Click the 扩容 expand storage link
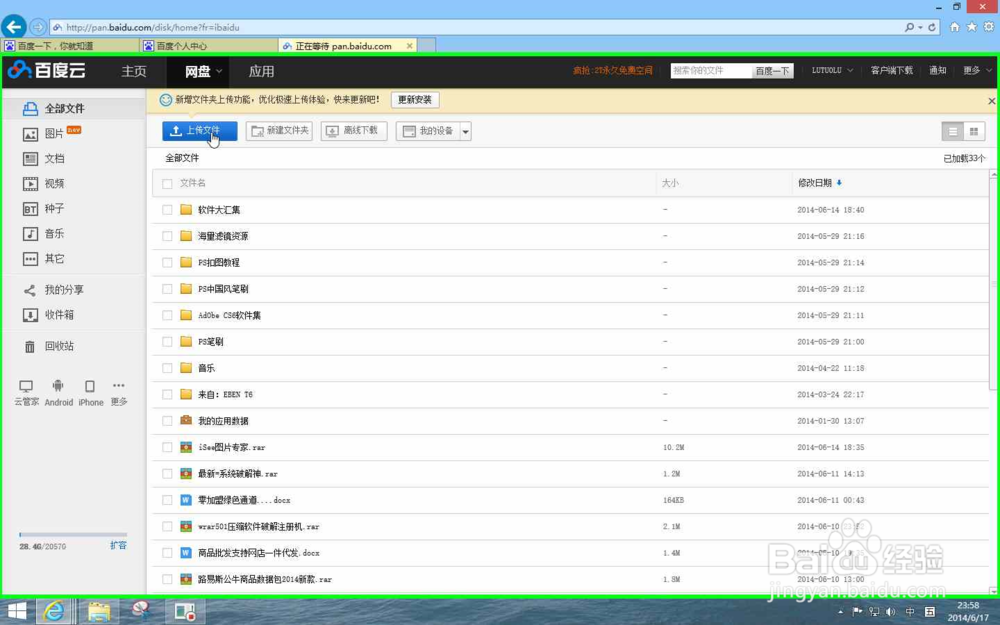 [119, 546]
